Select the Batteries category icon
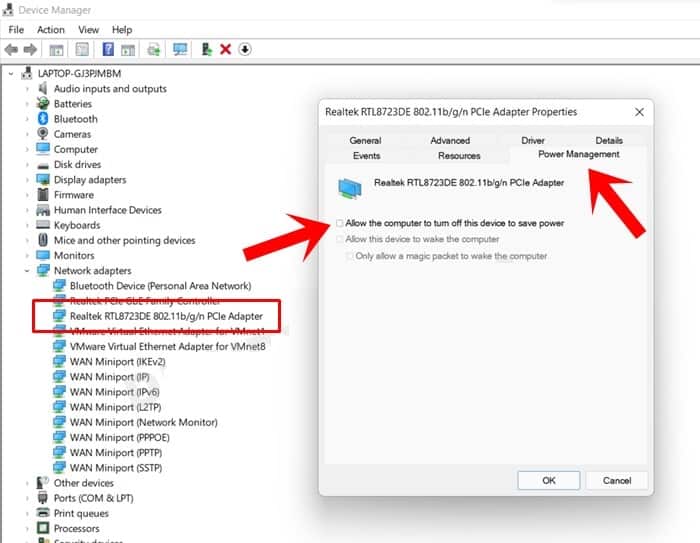The image size is (700, 543). 43,104
